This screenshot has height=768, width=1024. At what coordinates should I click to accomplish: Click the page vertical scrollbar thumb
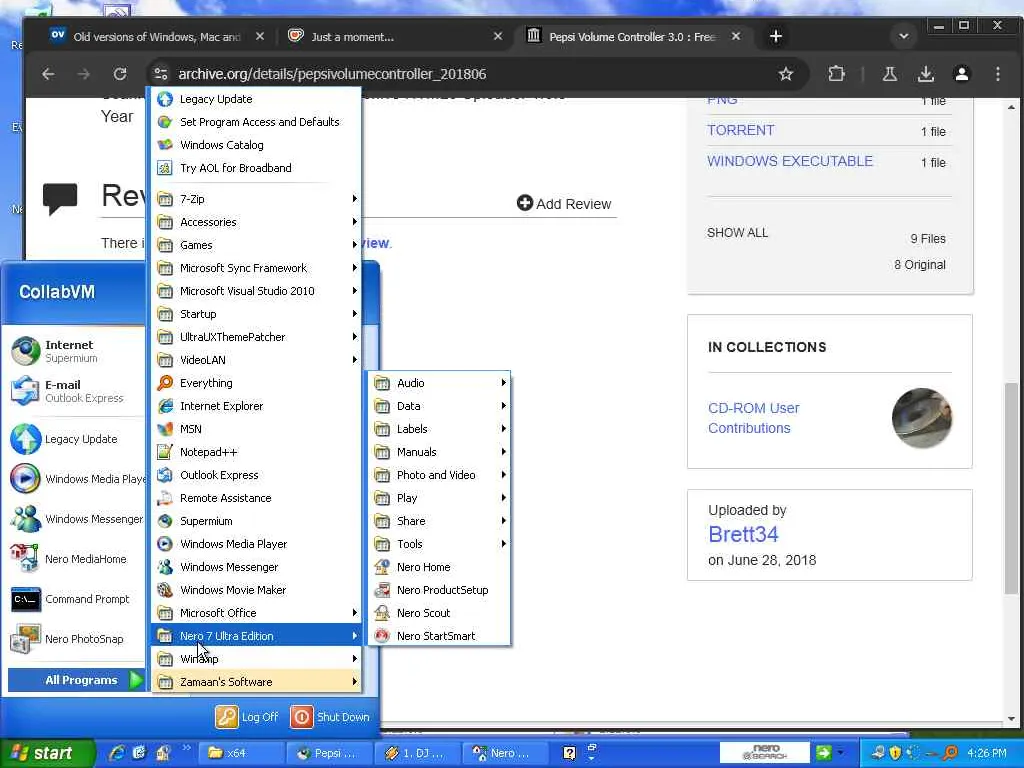coord(1012,488)
